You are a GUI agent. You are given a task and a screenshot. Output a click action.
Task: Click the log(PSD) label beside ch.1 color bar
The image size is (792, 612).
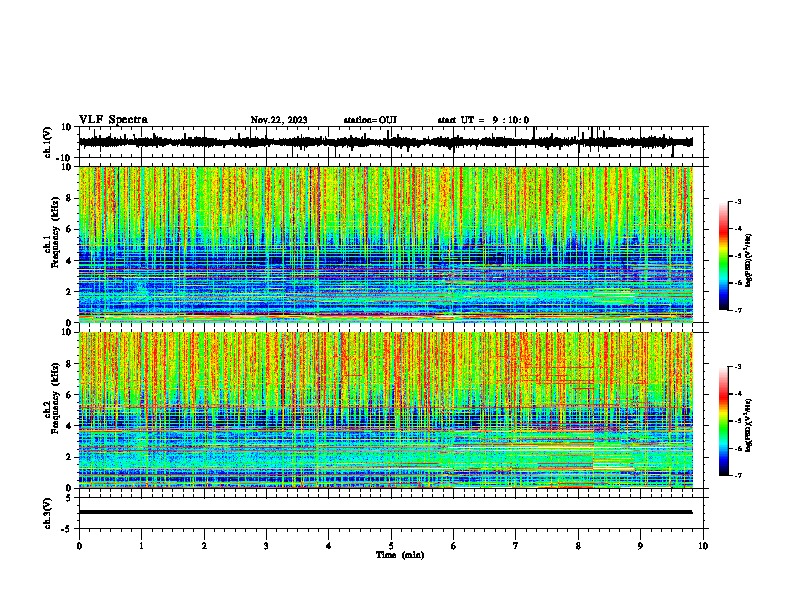click(749, 260)
